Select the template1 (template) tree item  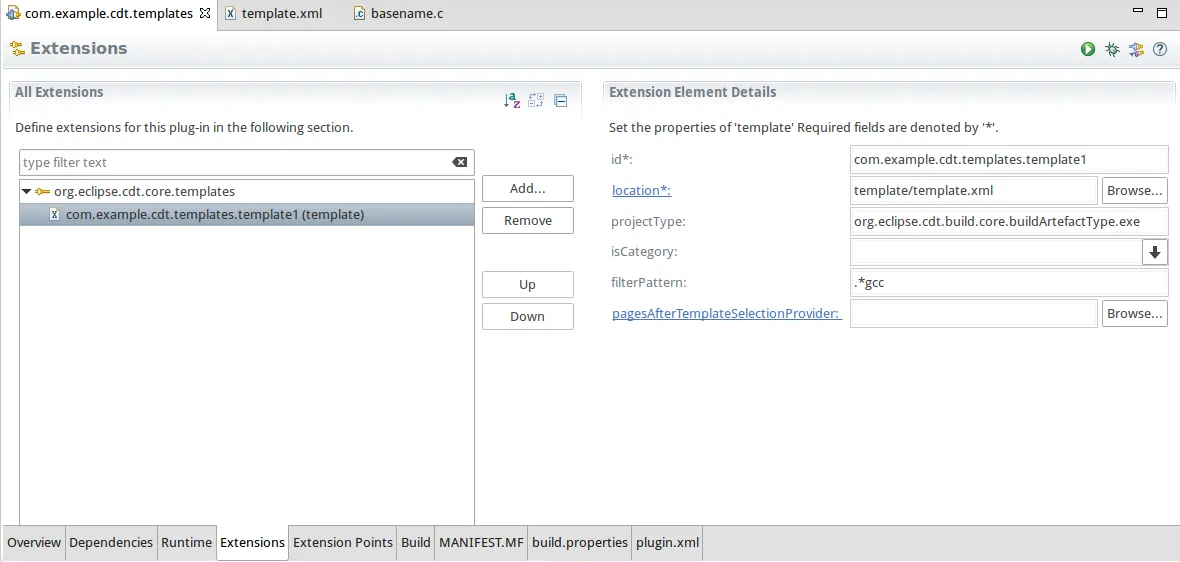pos(214,215)
